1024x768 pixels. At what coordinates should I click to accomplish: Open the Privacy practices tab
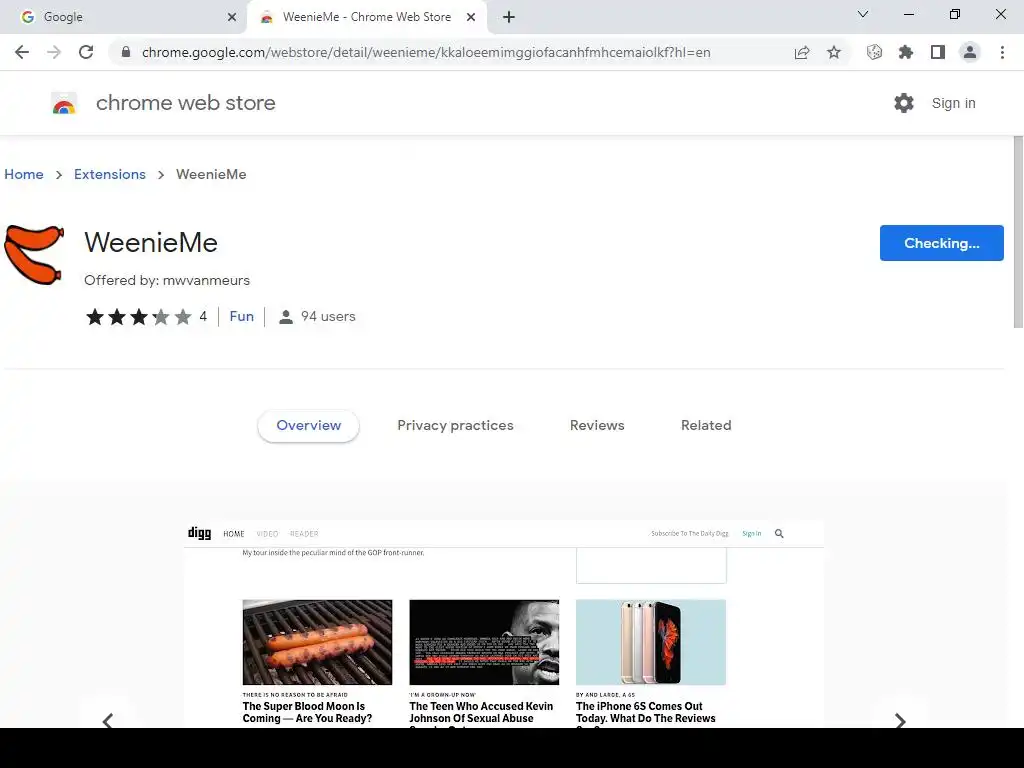pyautogui.click(x=455, y=426)
